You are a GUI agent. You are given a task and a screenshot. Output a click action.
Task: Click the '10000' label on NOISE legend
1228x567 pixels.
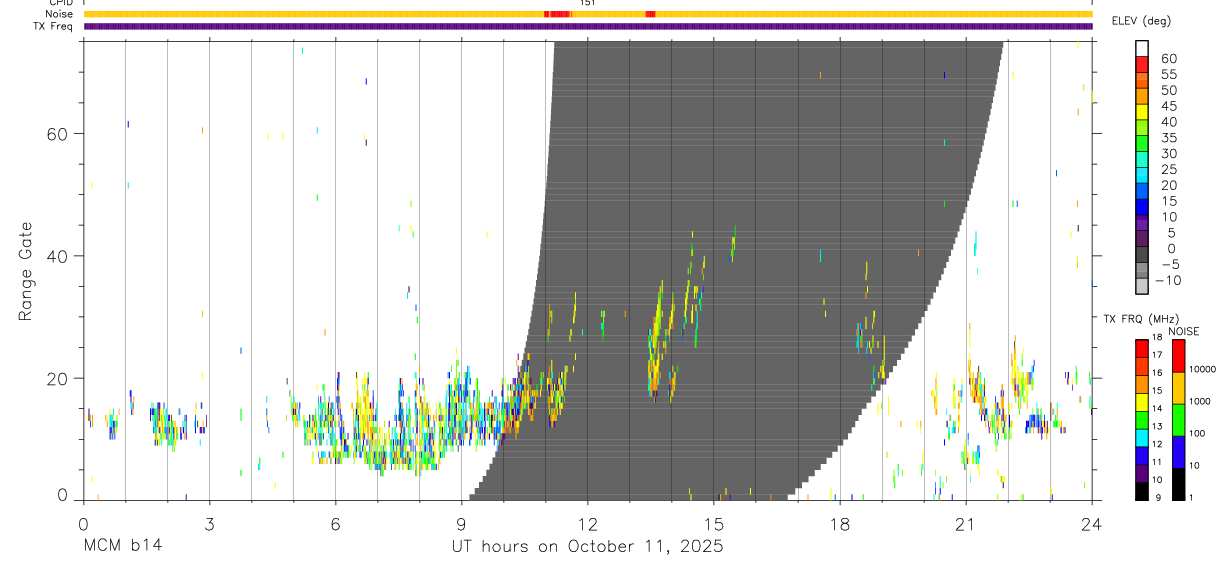click(1202, 369)
